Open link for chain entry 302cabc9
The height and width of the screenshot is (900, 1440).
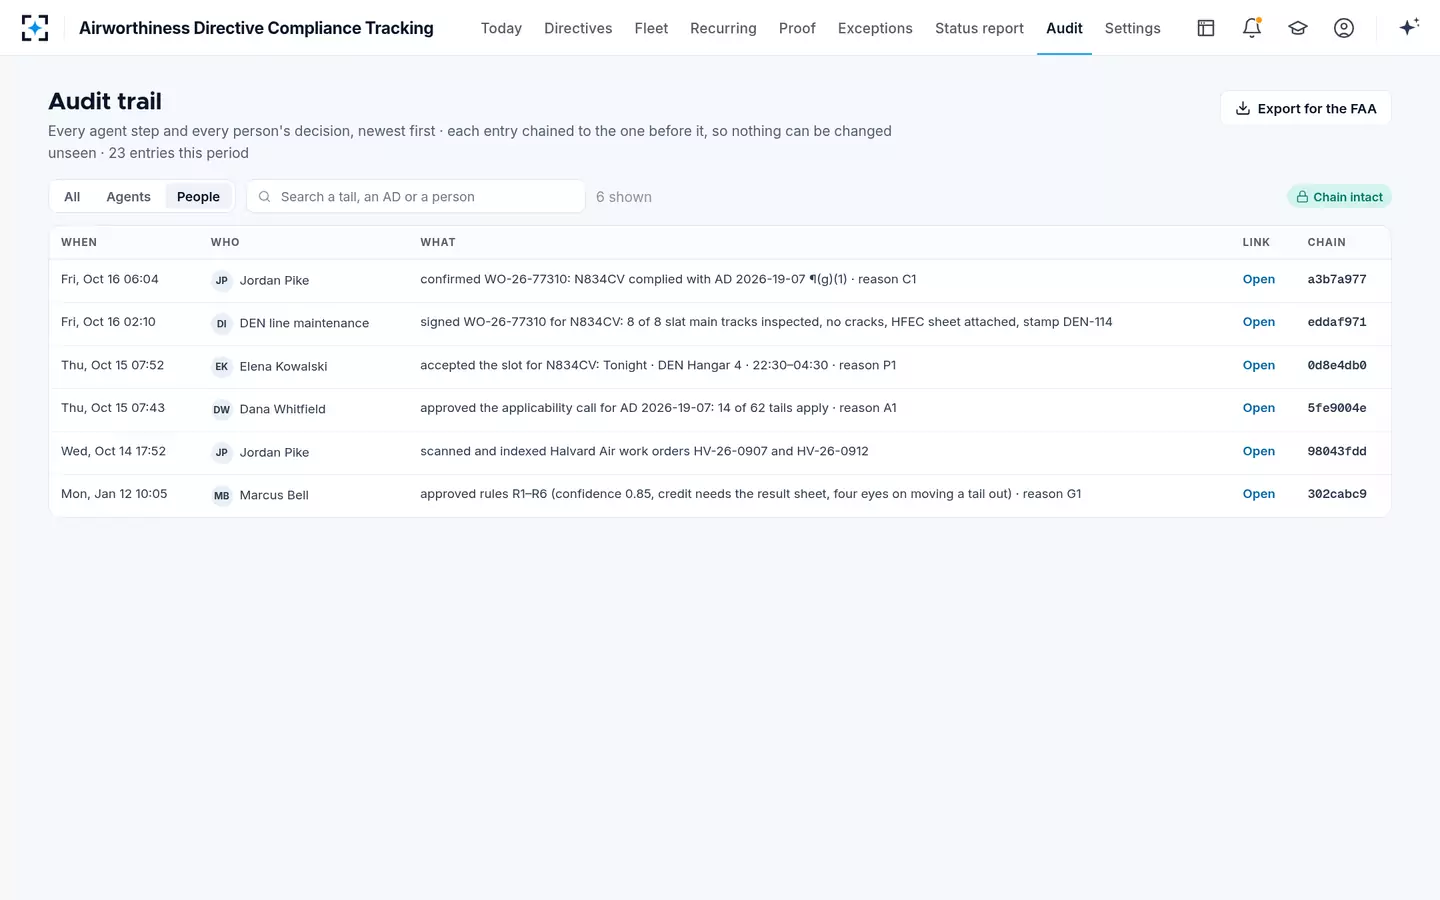pyautogui.click(x=1259, y=494)
